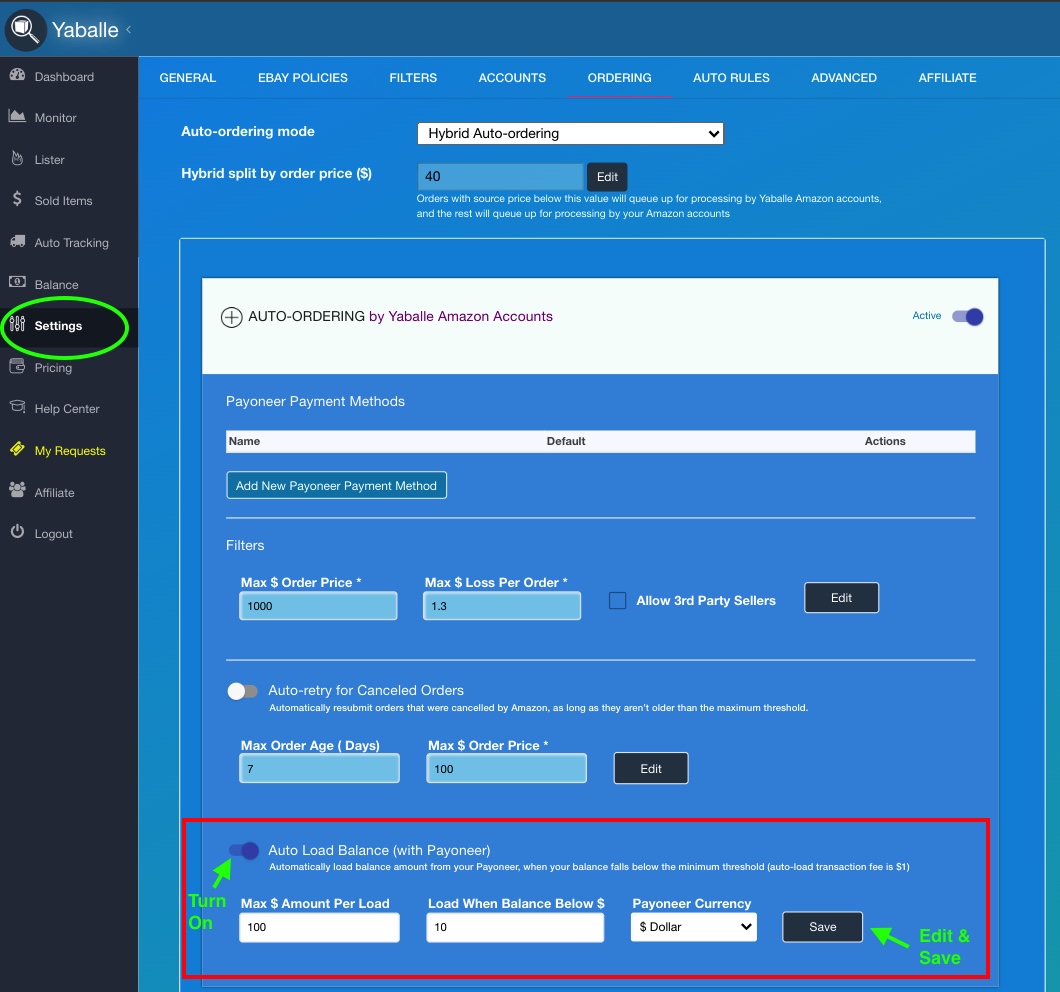1060x992 pixels.
Task: Select the ORDERING tab
Action: [x=620, y=78]
